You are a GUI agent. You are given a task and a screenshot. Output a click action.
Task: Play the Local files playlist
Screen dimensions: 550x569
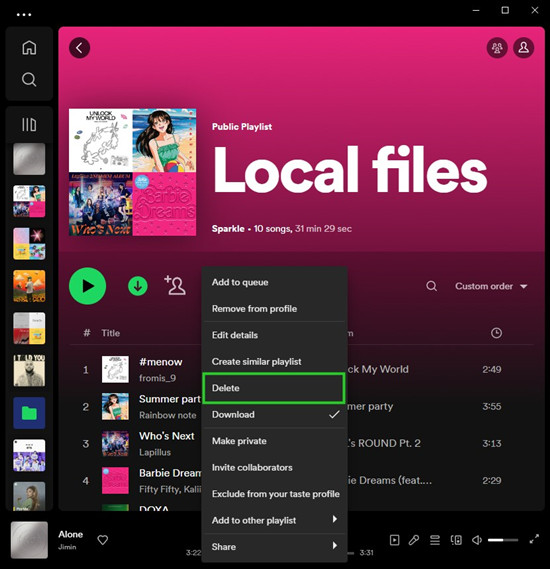point(87,286)
